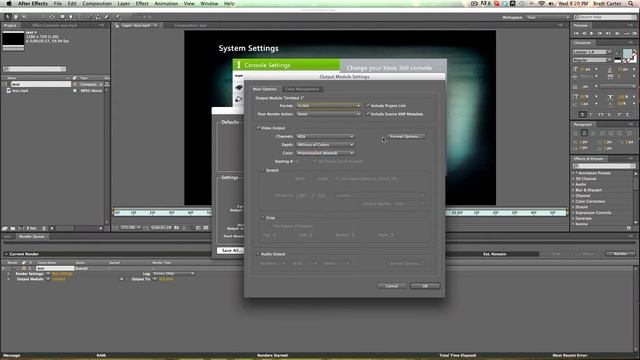Select the Brush tool
Image resolution: width=640 pixels, height=360 pixels.
tap(90, 17)
